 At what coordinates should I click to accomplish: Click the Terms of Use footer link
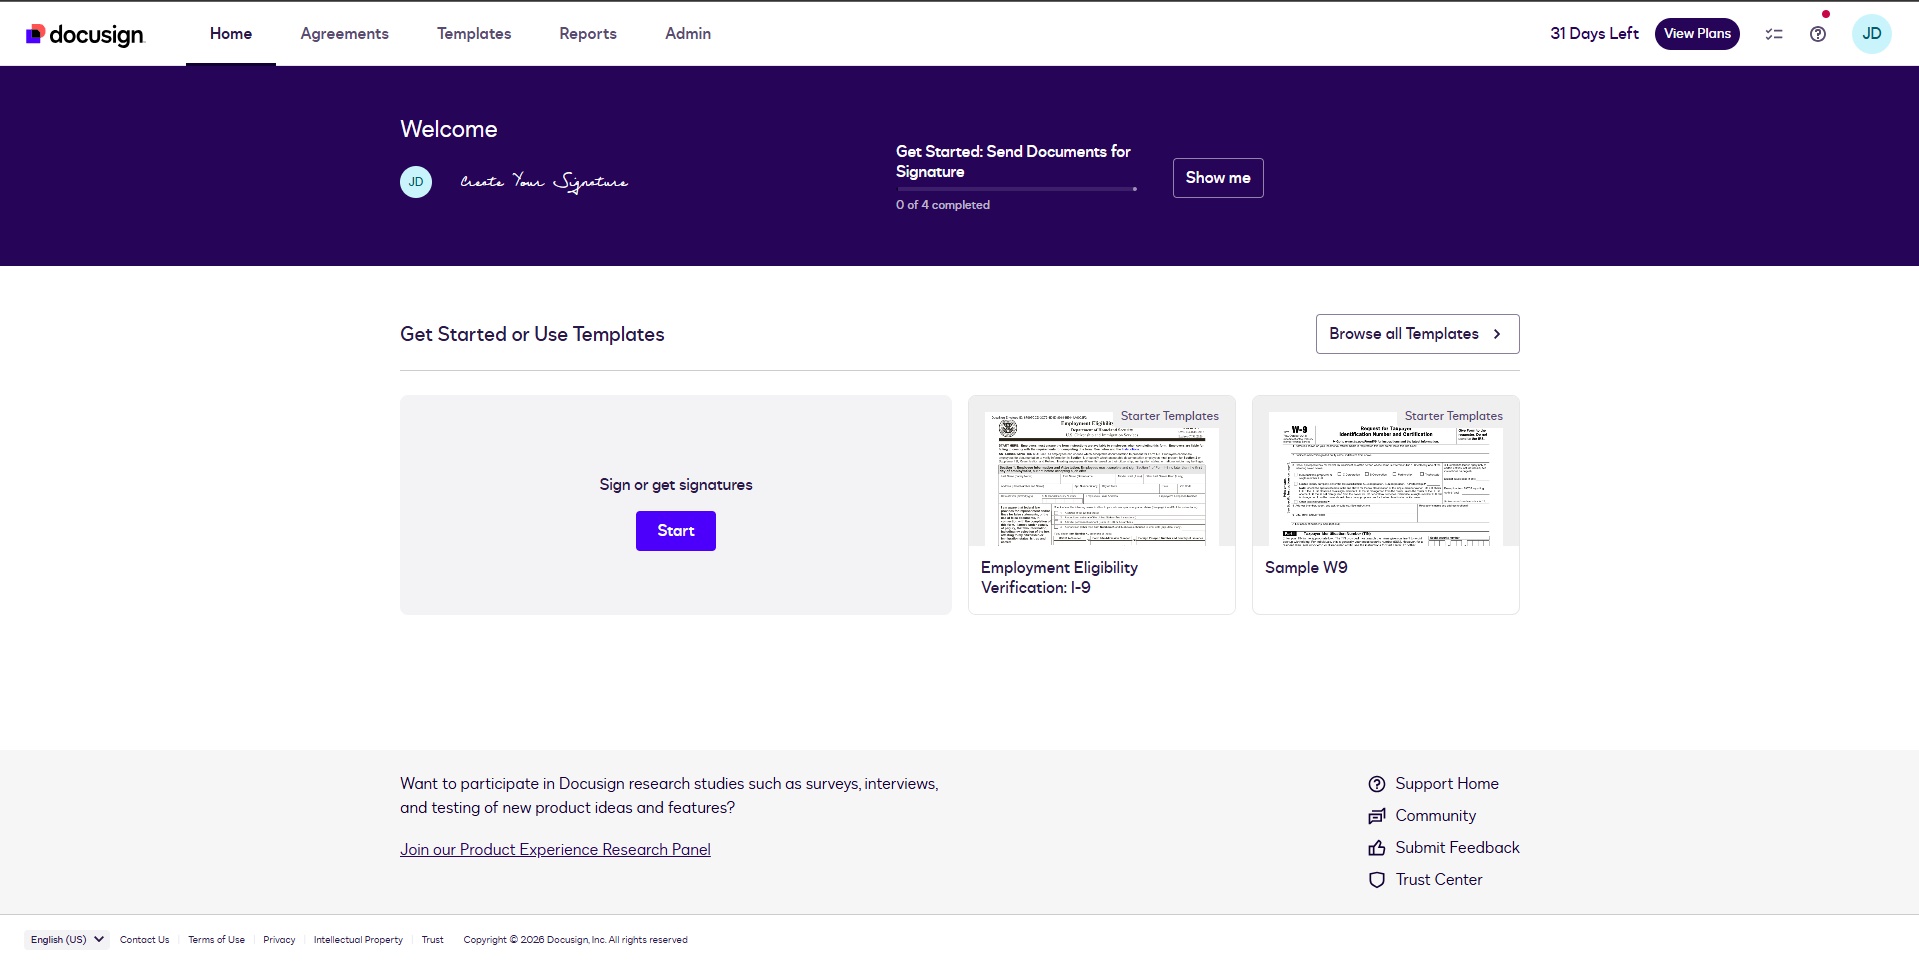(x=216, y=940)
